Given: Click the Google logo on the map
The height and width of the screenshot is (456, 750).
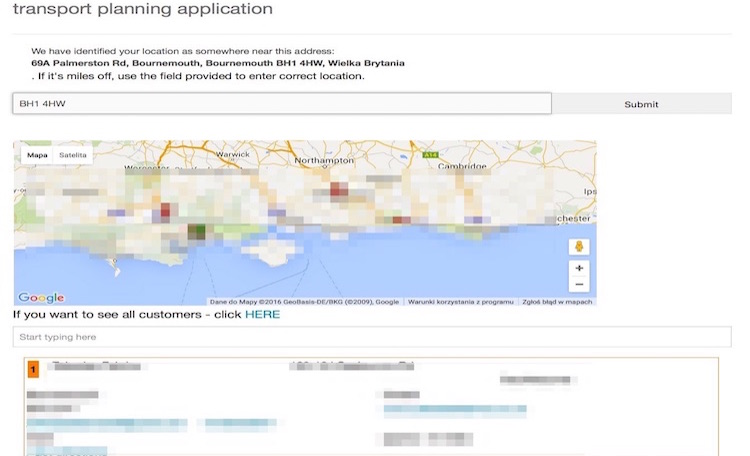Looking at the screenshot, I should click(41, 297).
